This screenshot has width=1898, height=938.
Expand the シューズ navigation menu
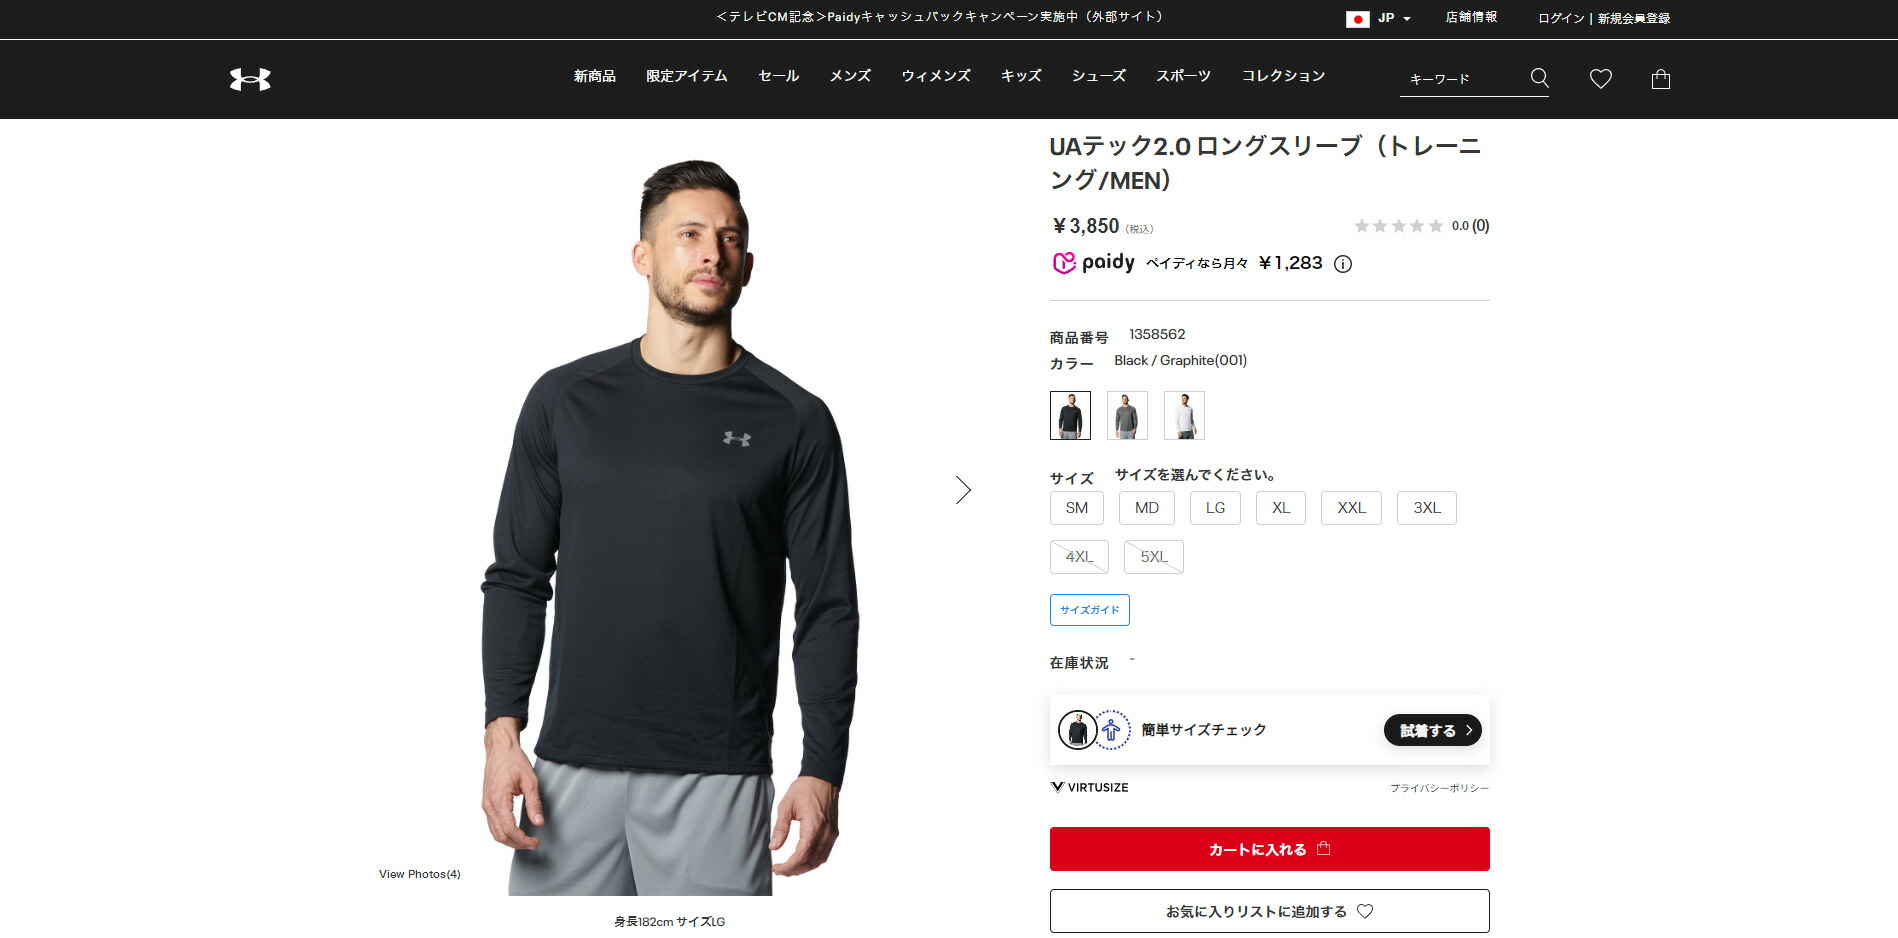[1099, 76]
